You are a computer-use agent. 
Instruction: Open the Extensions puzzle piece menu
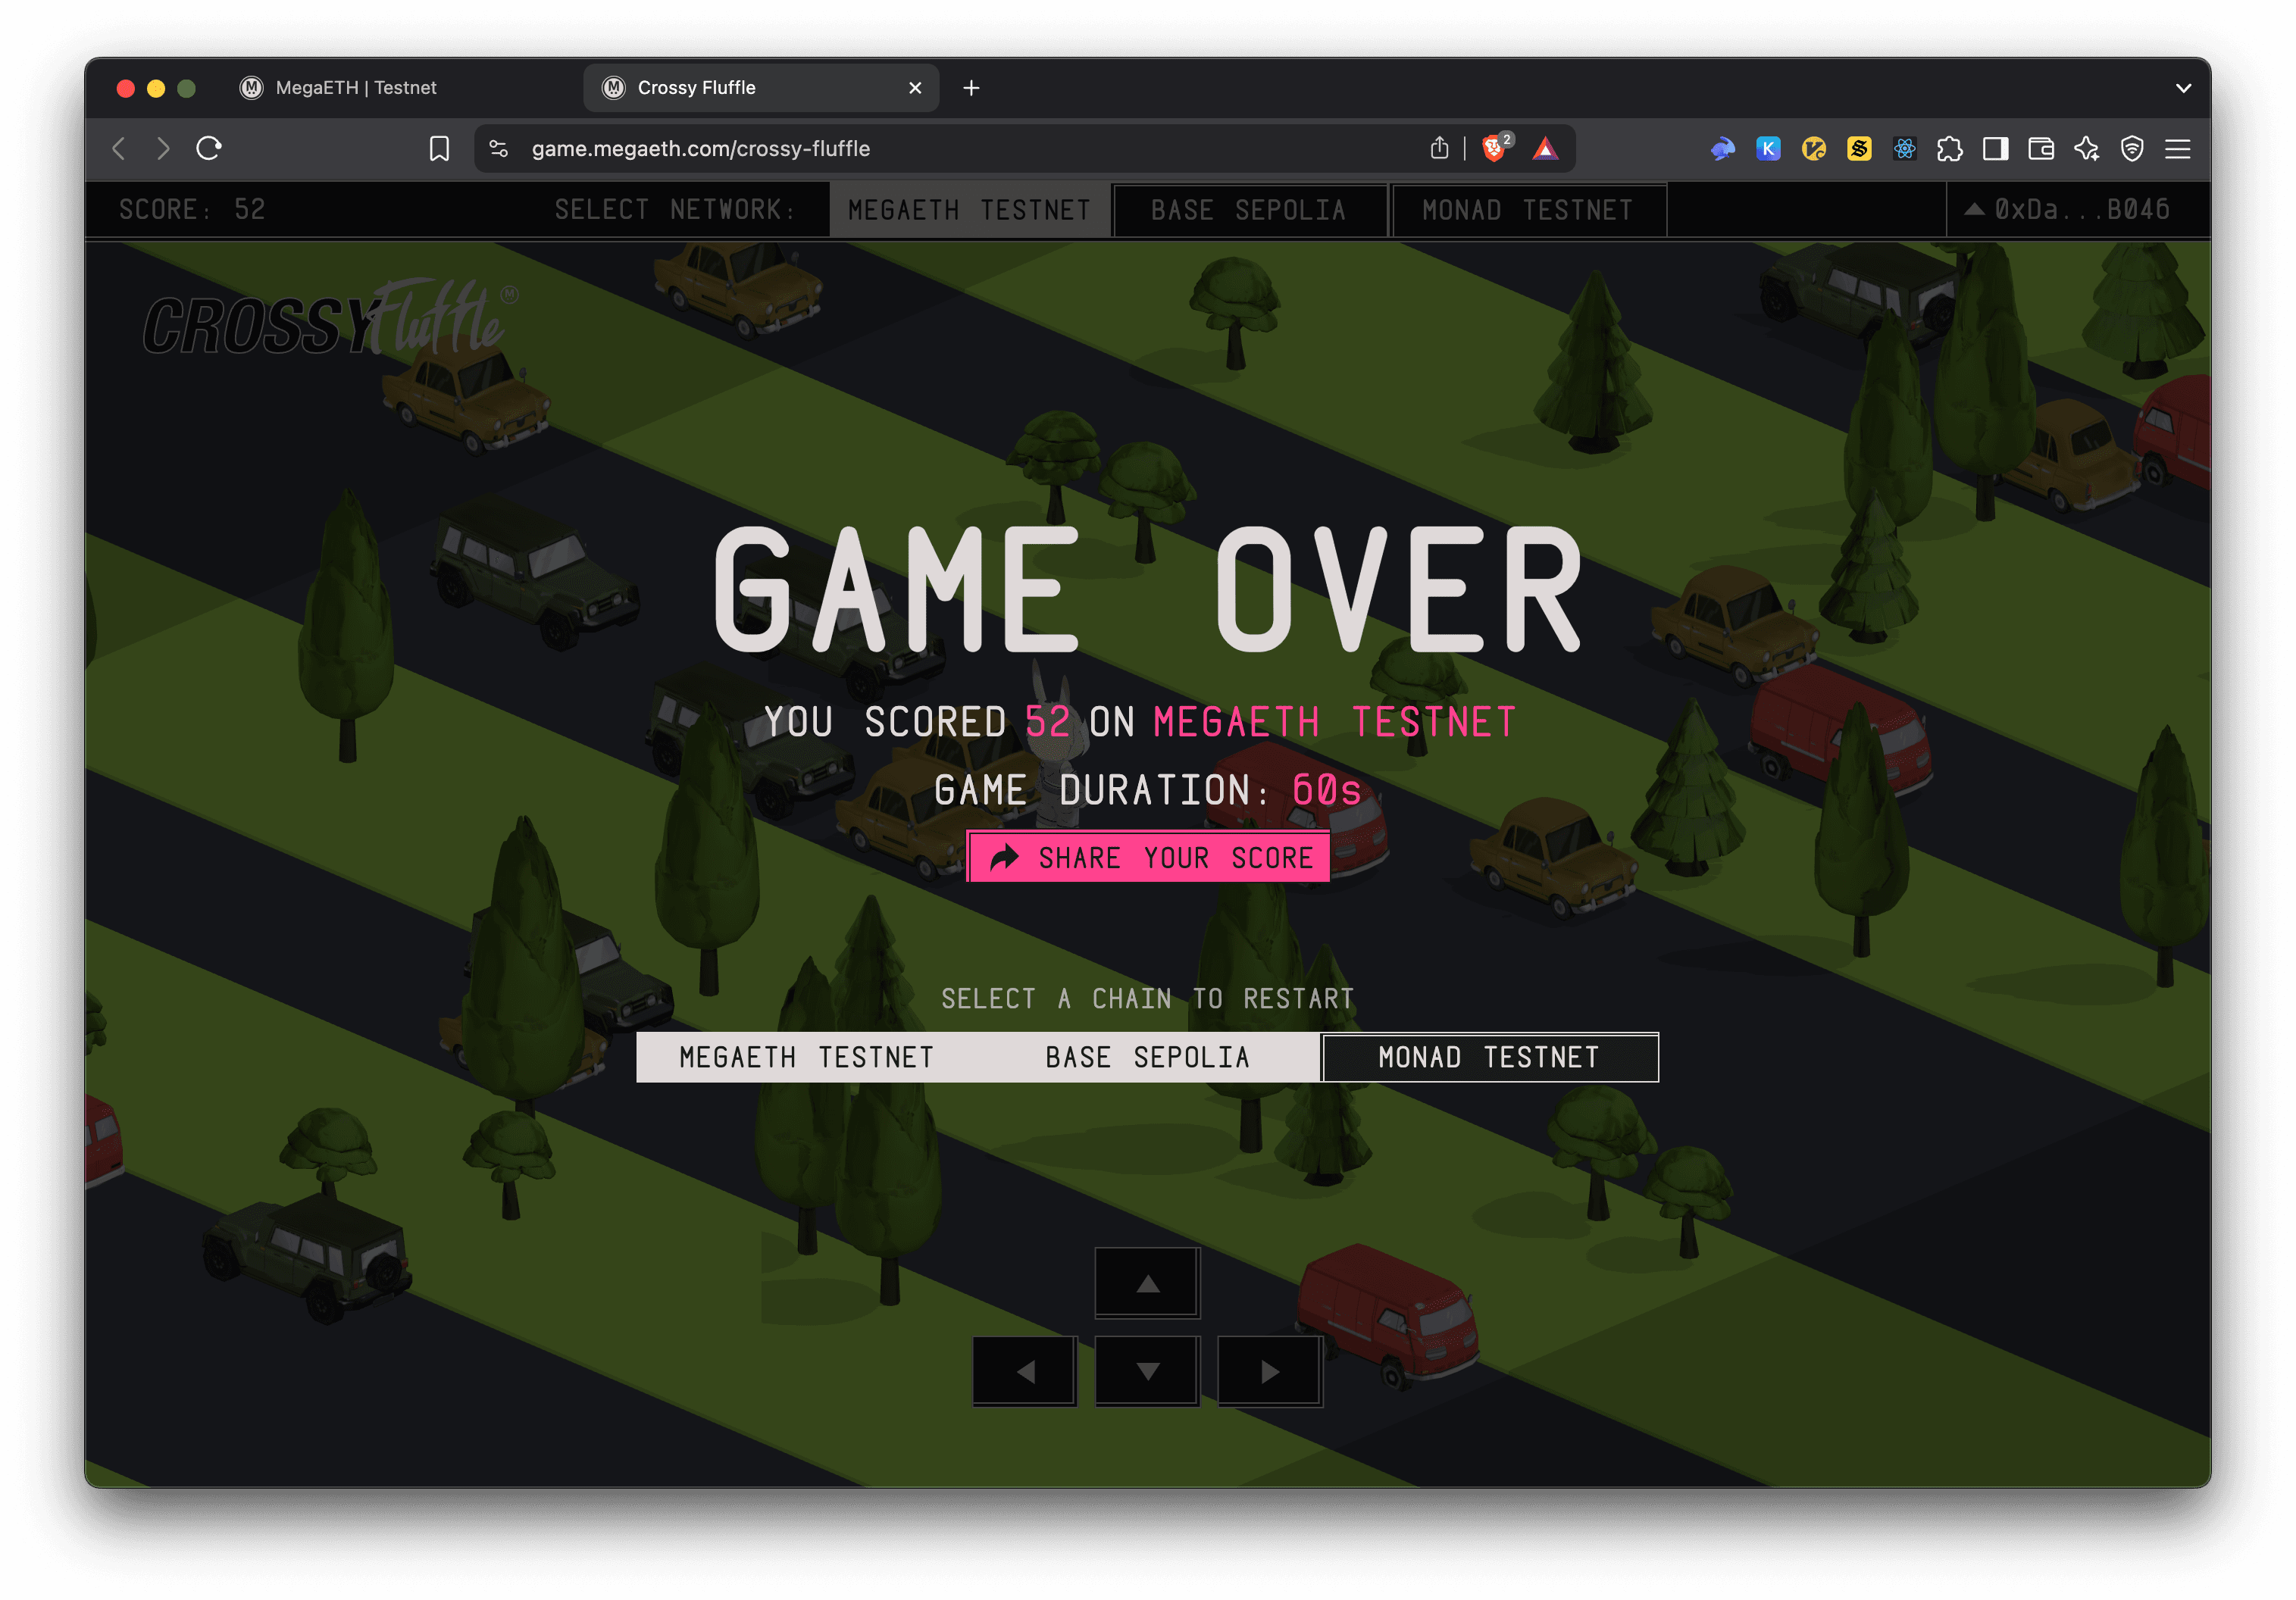point(1949,149)
